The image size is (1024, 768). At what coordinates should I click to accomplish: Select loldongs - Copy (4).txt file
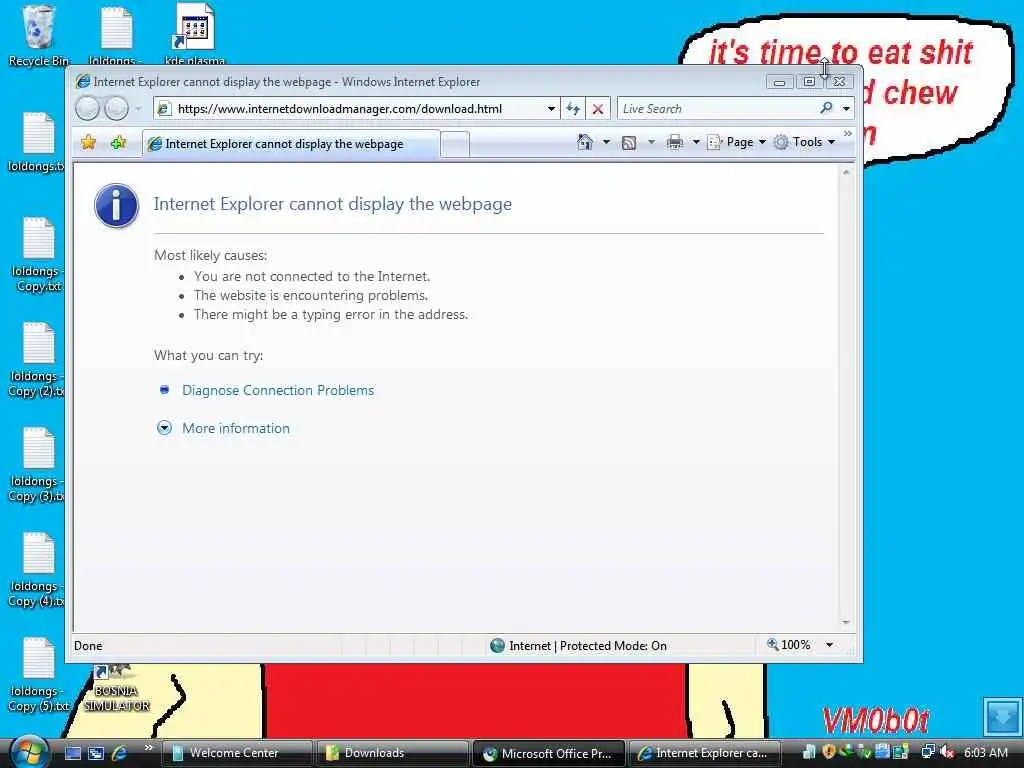click(37, 569)
